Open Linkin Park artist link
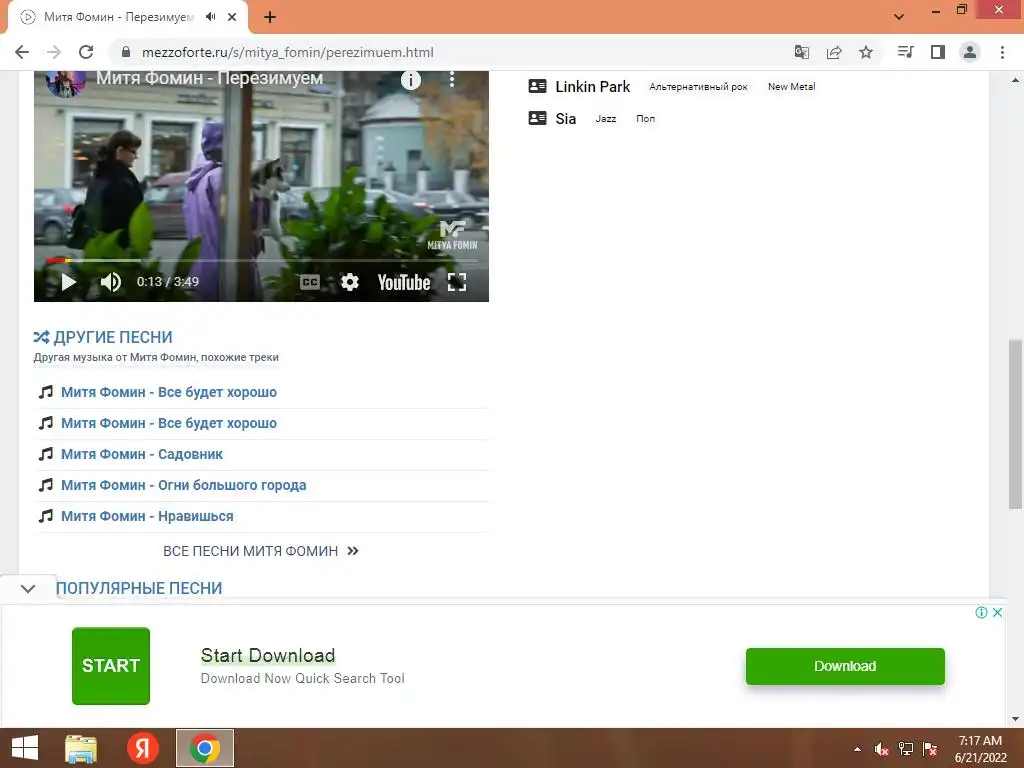 (592, 87)
